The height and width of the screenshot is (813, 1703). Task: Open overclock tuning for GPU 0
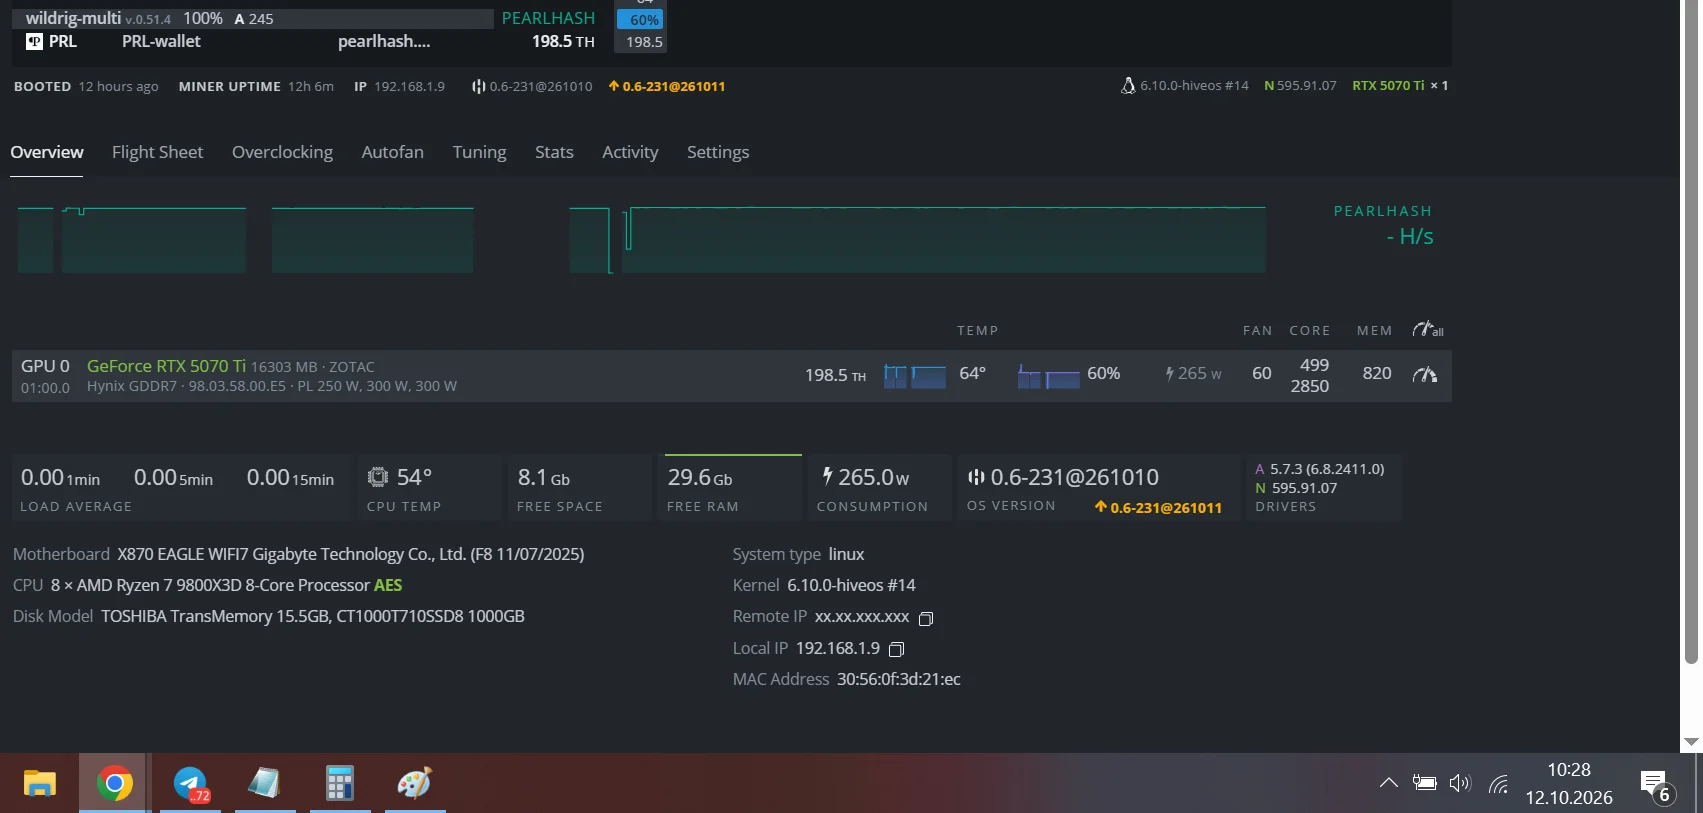tap(1425, 375)
